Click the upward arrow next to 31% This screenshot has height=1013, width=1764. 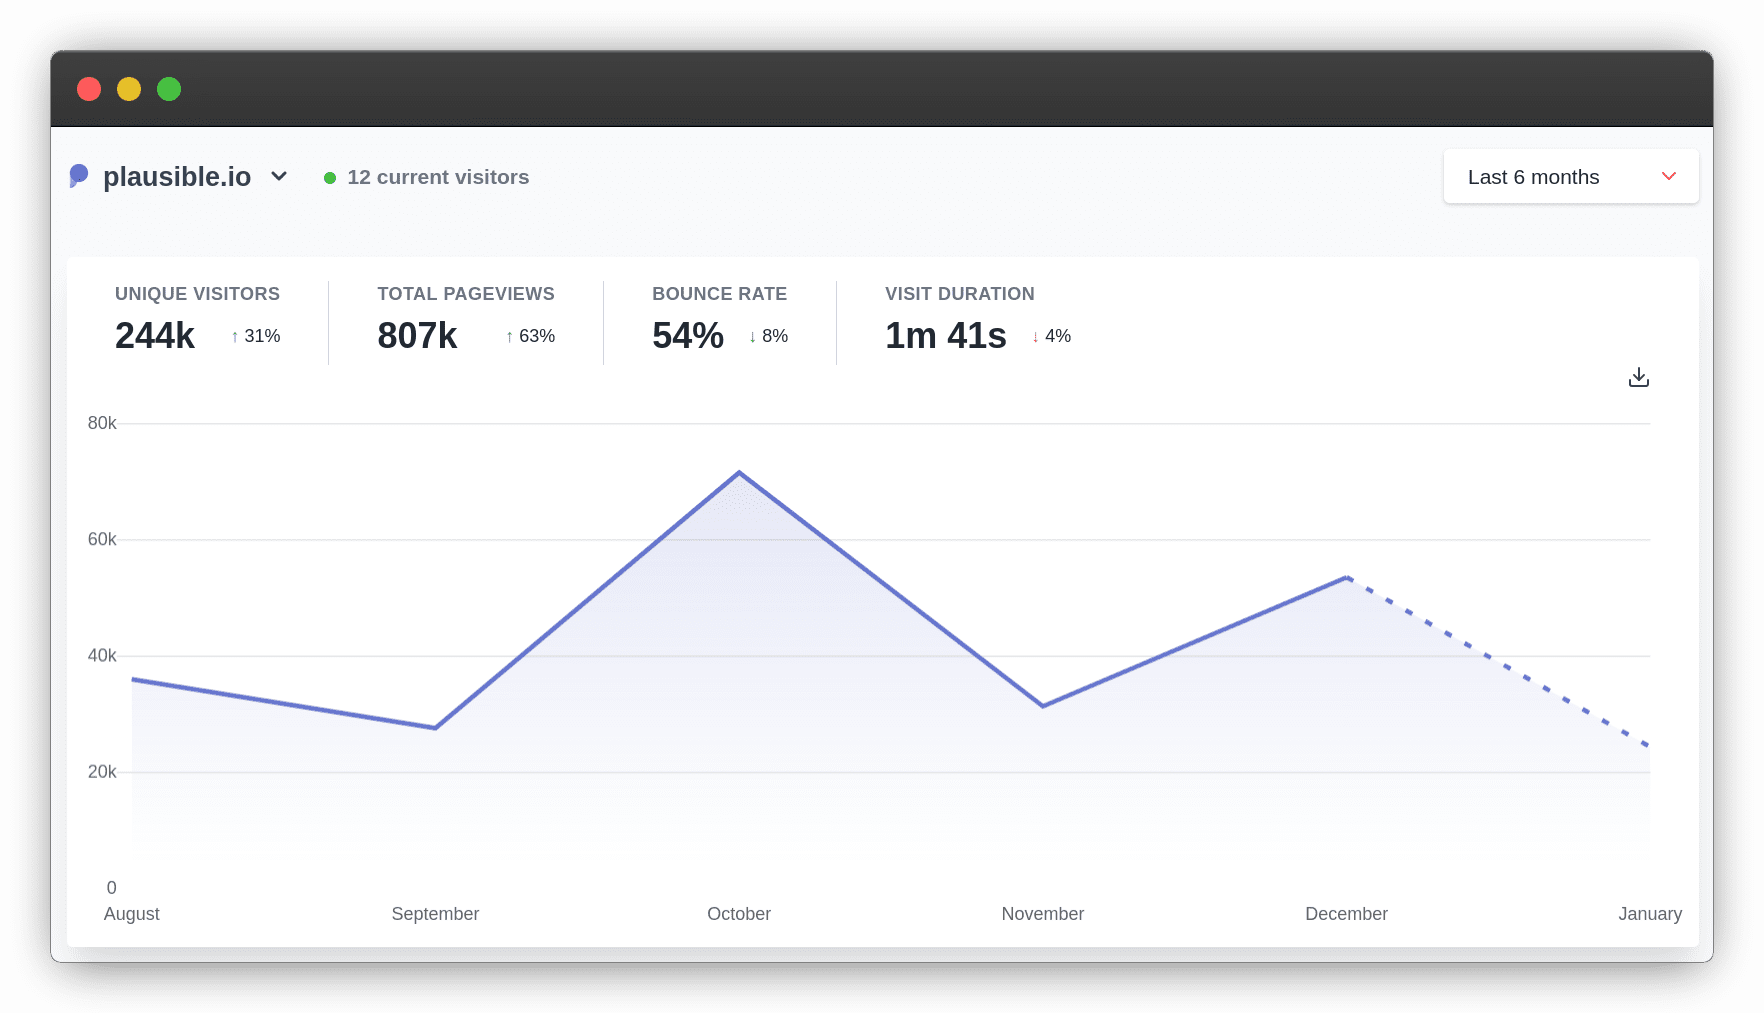point(234,337)
